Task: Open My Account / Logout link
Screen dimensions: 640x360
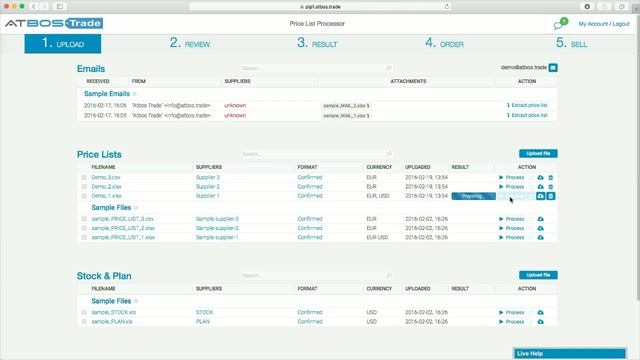Action: point(604,24)
